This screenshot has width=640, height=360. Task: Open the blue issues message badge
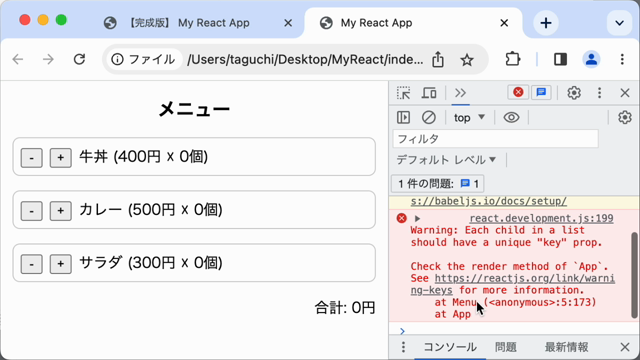pos(541,92)
